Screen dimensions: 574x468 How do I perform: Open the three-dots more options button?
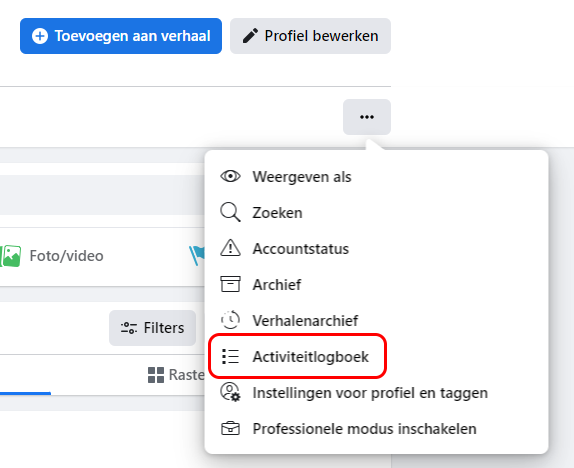(x=367, y=117)
